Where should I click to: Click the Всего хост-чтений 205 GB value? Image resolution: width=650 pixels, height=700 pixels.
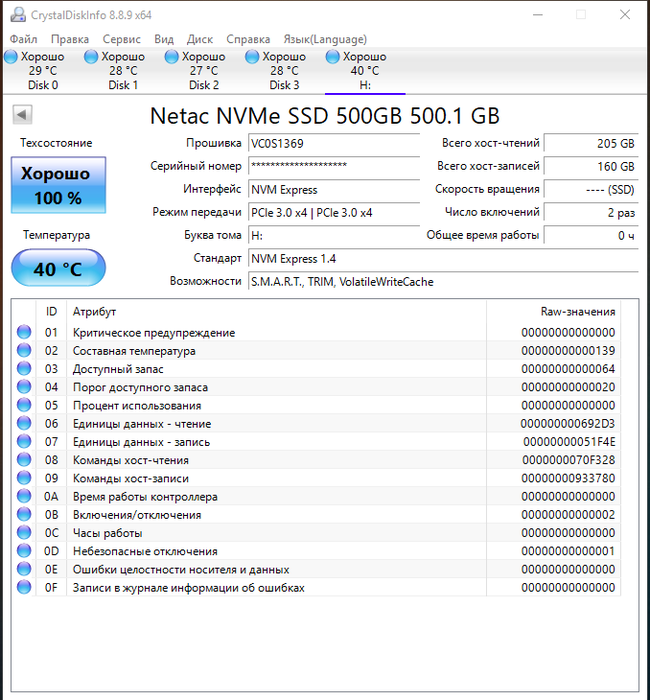[591, 144]
